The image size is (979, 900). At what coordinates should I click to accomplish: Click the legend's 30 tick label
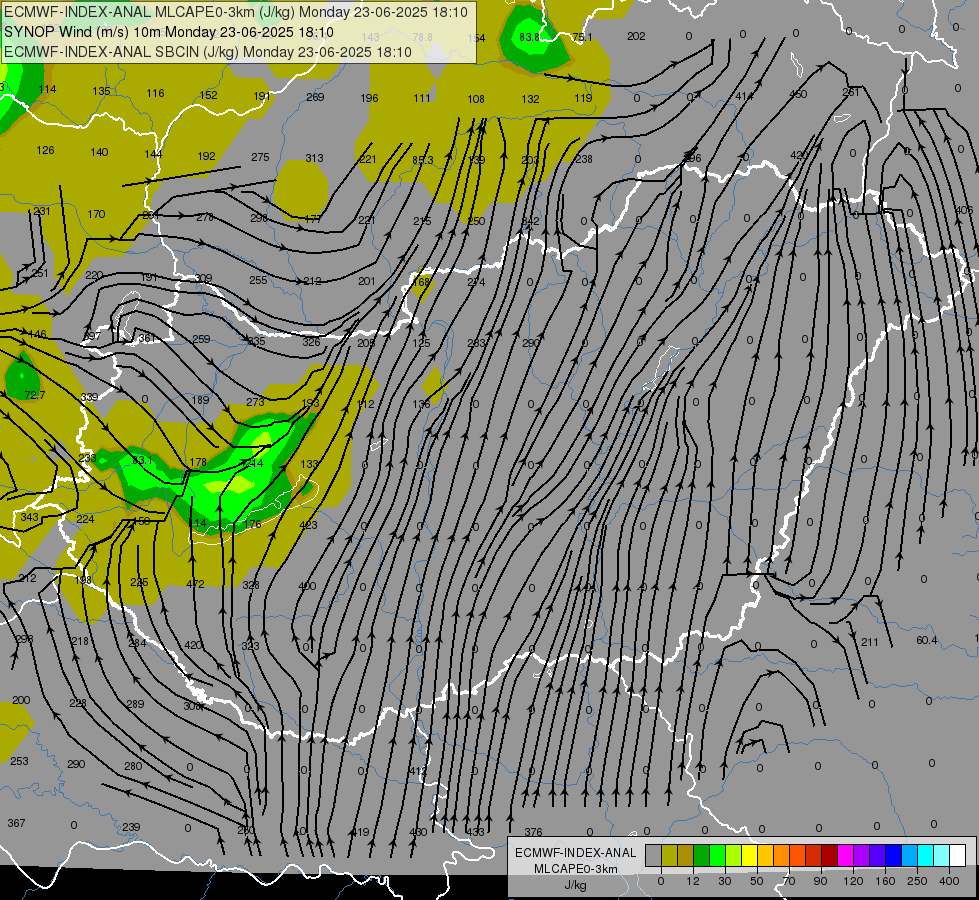[x=725, y=881]
